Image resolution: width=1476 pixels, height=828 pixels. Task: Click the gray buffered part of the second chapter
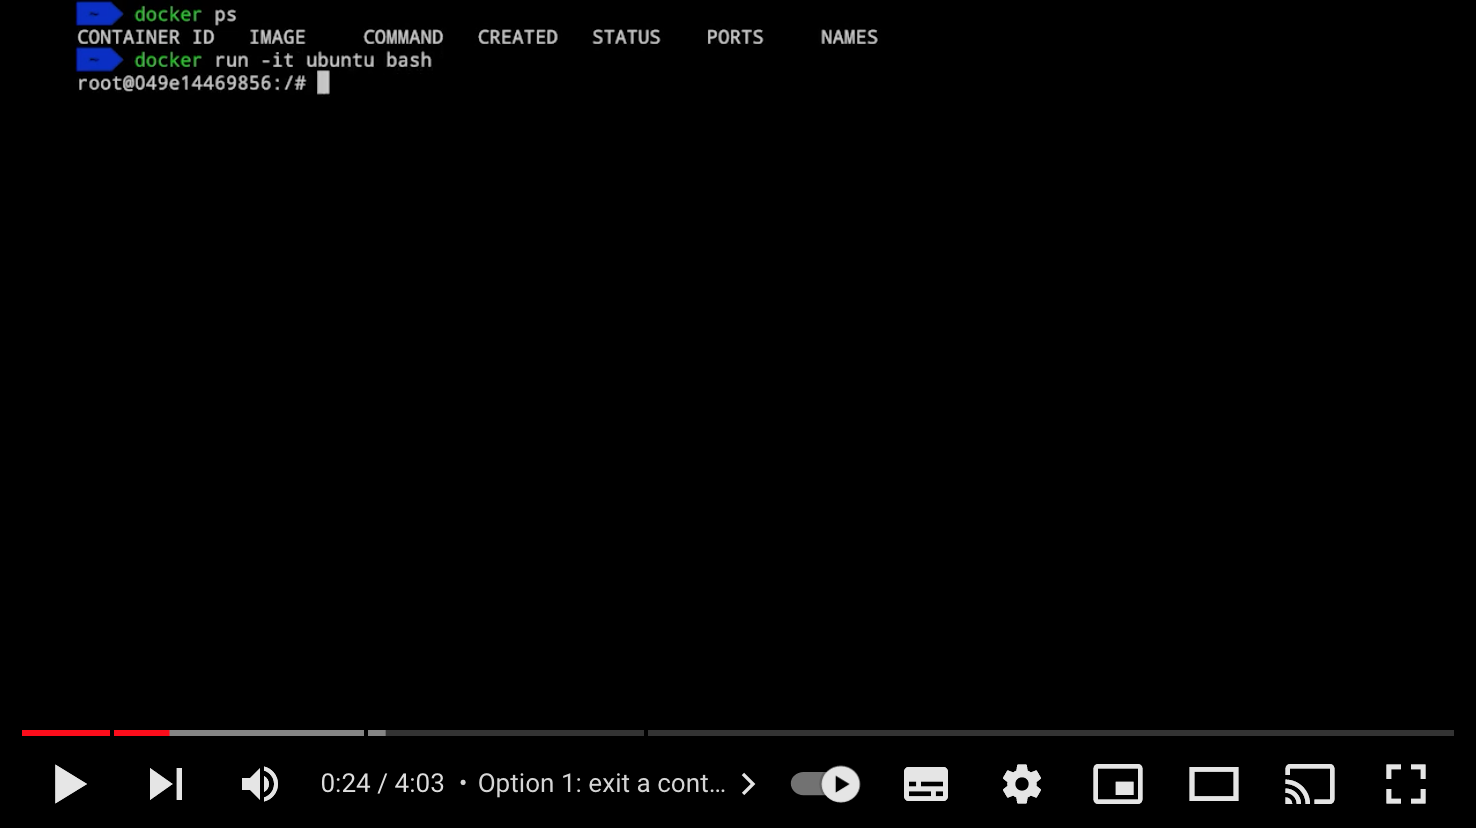[x=266, y=733]
